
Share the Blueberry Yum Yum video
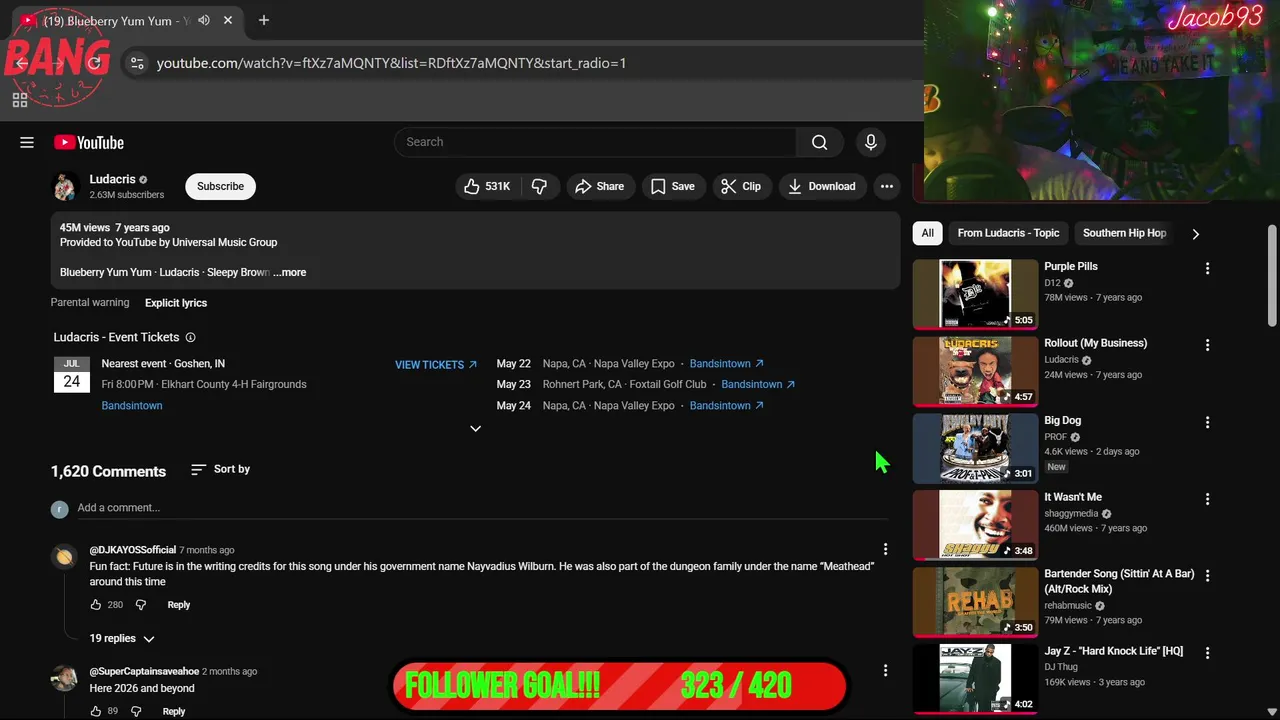point(600,186)
